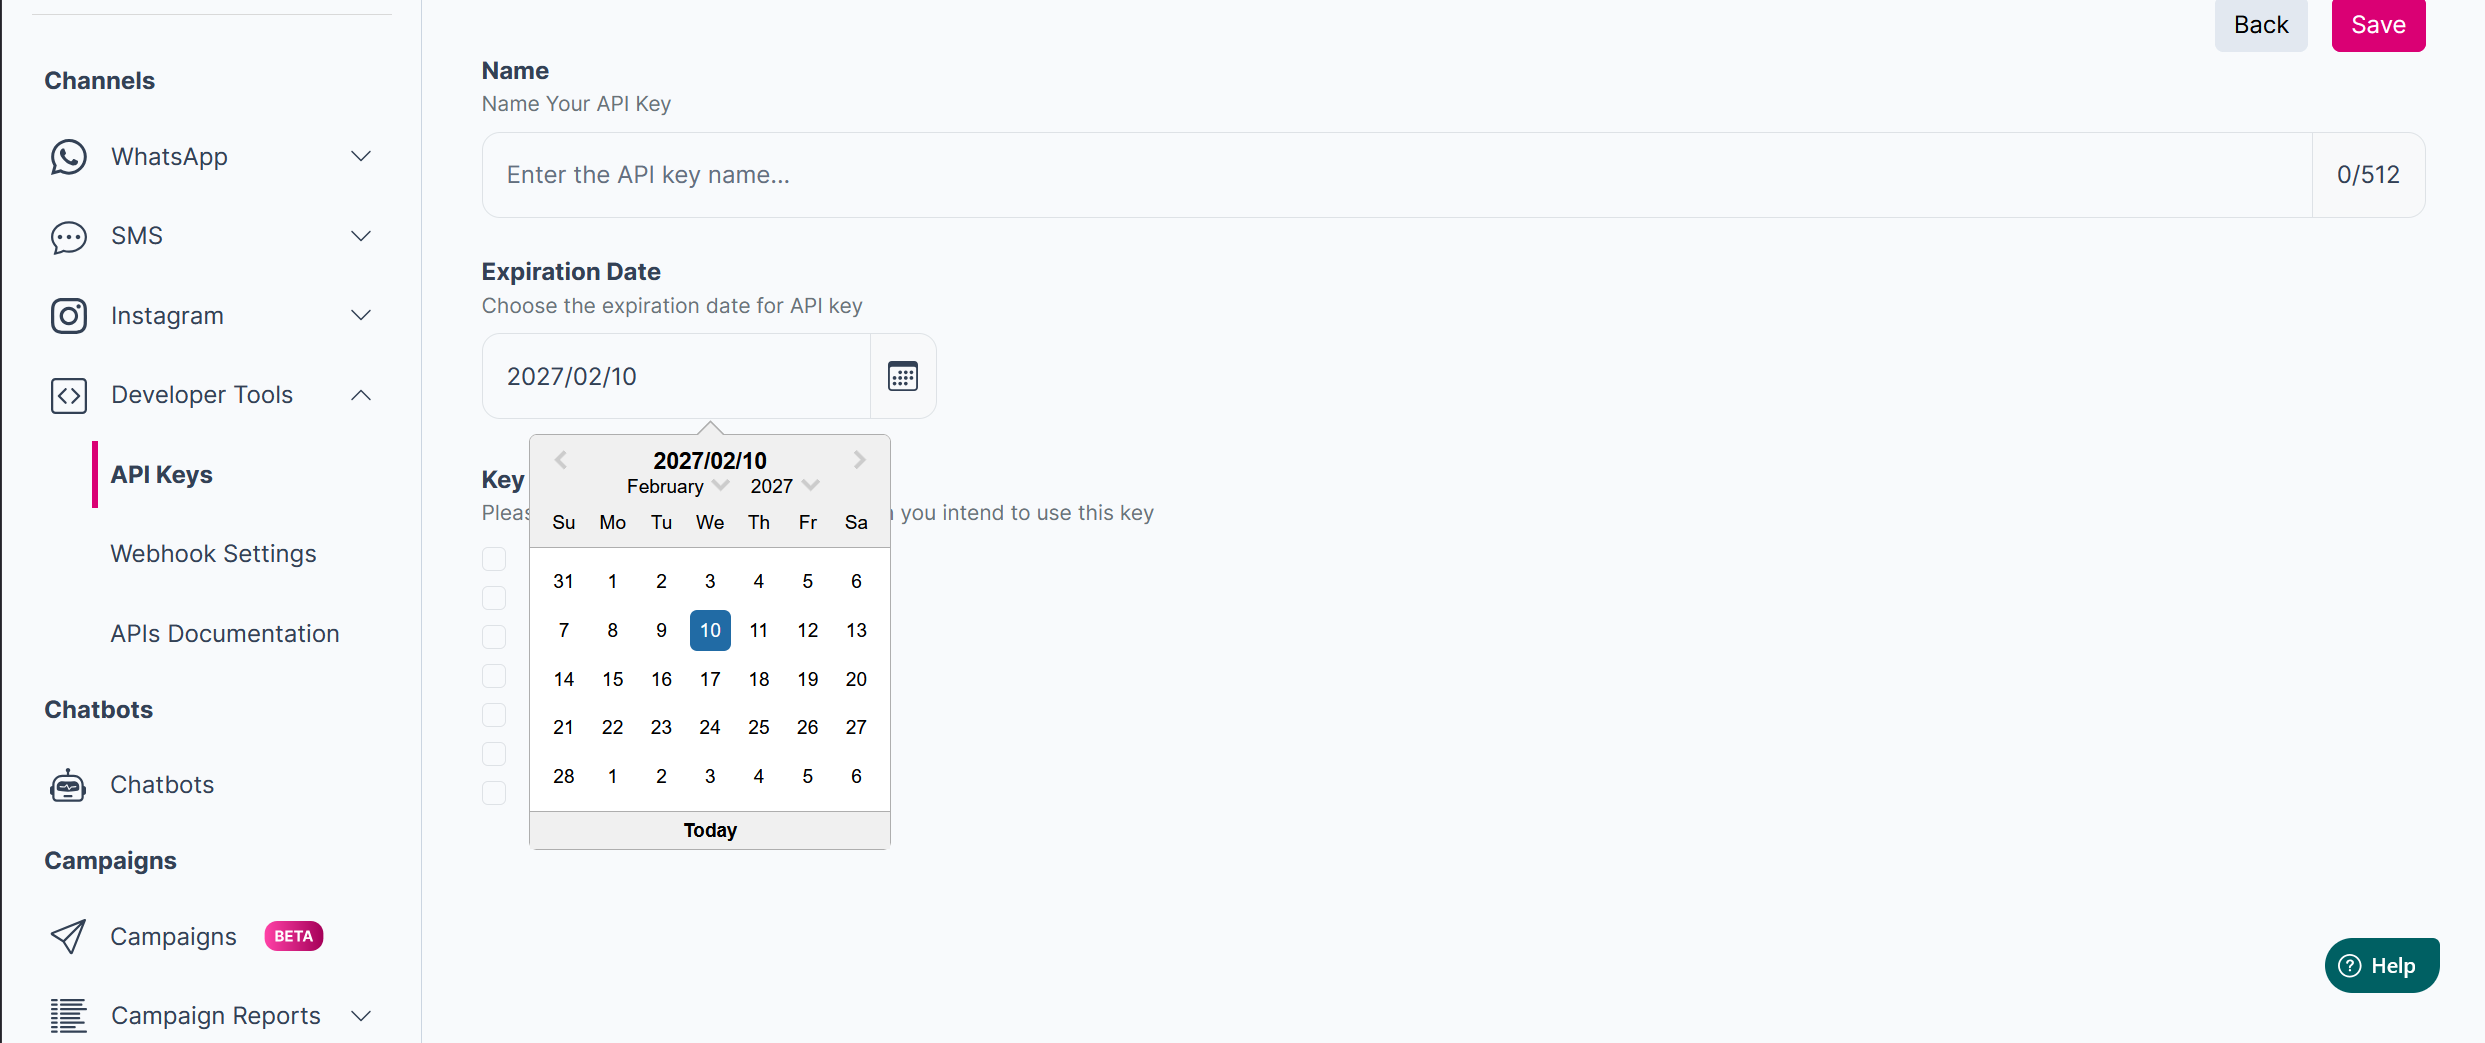This screenshot has height=1043, width=2485.
Task: Click the WhatsApp channel icon
Action: tap(68, 157)
